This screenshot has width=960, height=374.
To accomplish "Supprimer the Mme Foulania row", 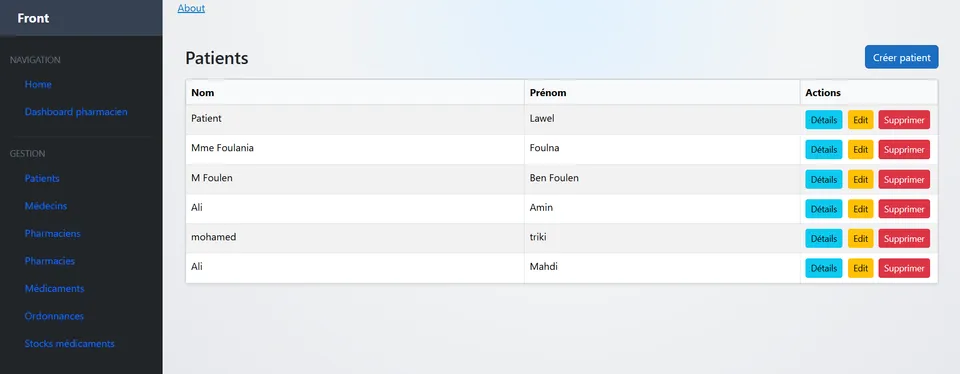I will [x=904, y=149].
